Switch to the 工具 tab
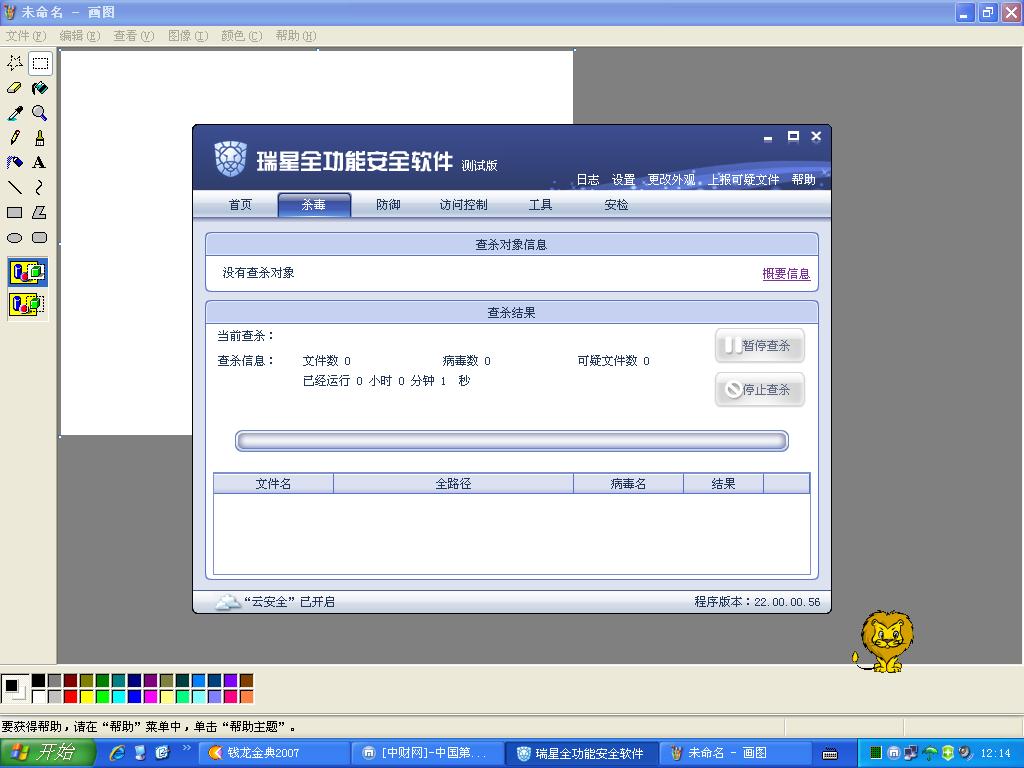 (x=540, y=205)
